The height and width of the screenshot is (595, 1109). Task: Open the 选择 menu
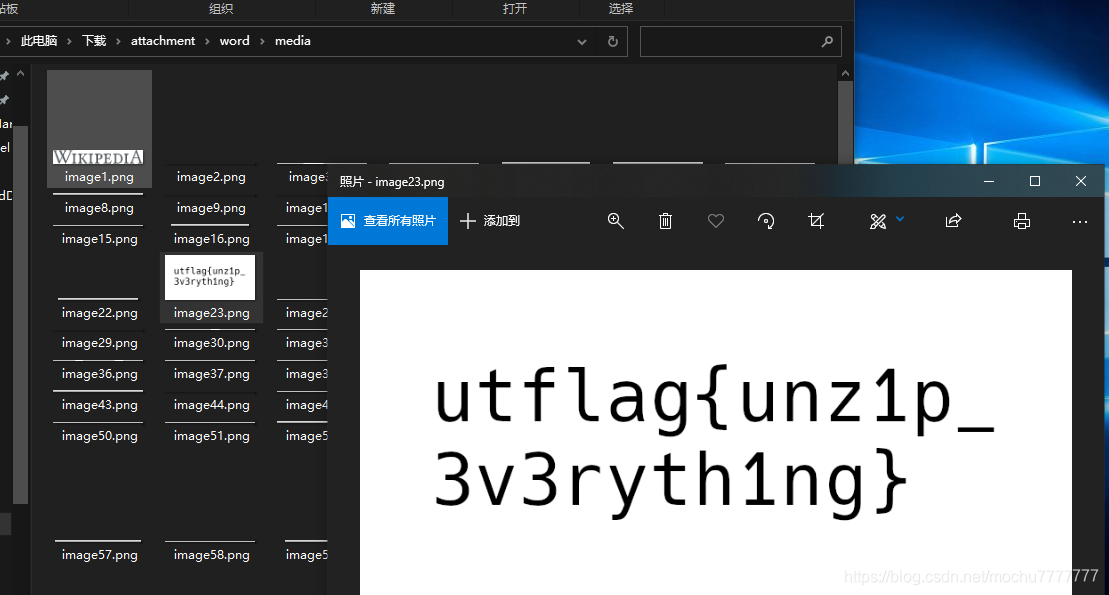(x=620, y=8)
